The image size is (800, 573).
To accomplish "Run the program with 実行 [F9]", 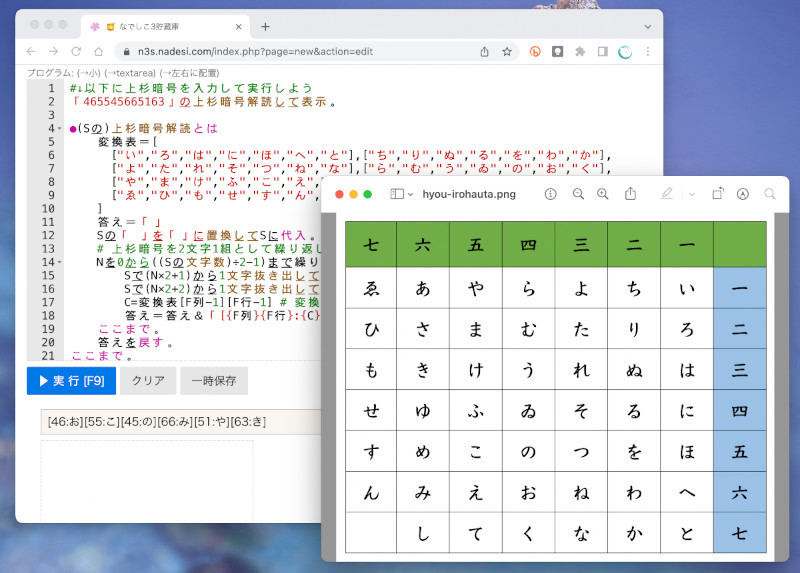I will (71, 381).
